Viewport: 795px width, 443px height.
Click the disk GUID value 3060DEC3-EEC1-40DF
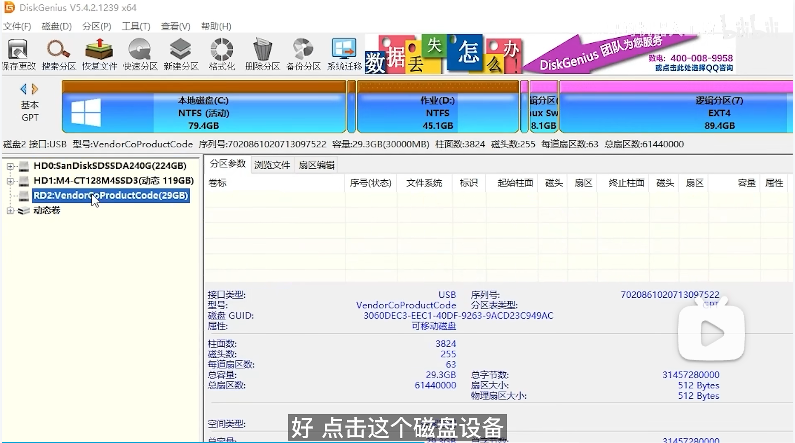point(458,315)
